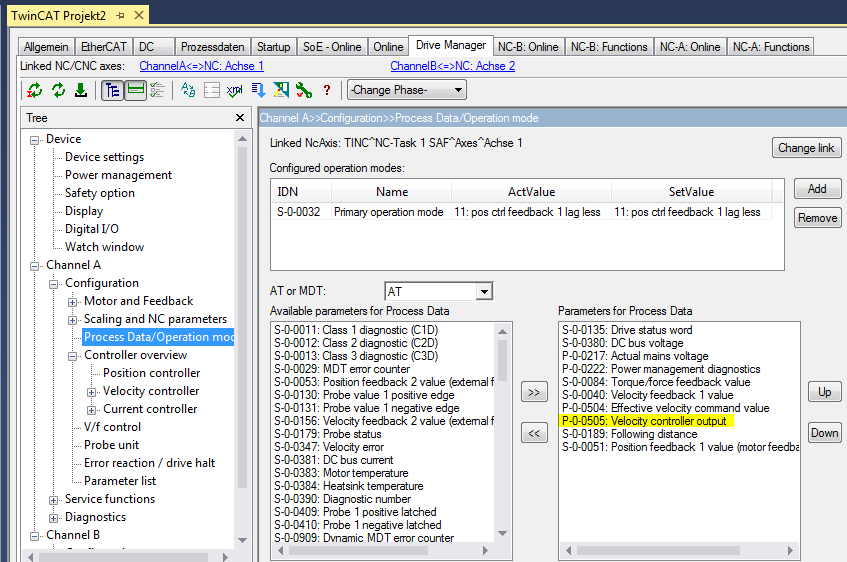Screen dimensions: 847x562
Task: Expand the Velocity controller node
Action: [x=91, y=392]
